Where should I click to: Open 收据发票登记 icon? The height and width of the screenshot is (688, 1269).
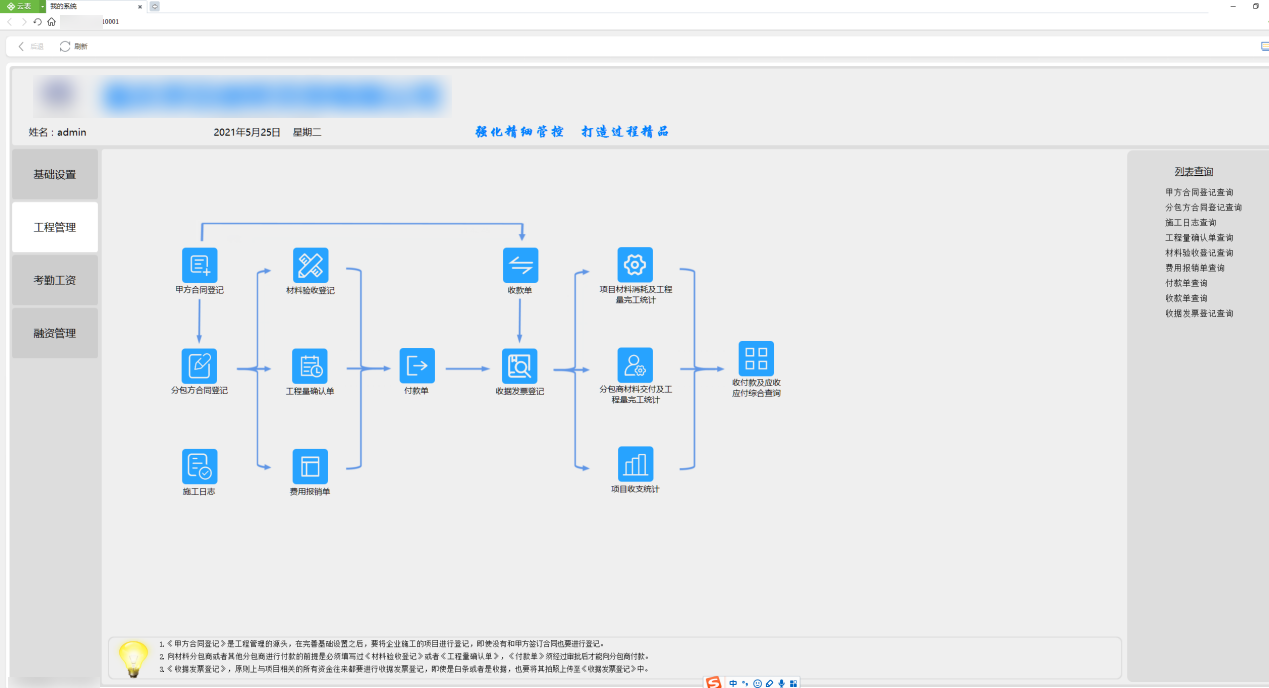[x=520, y=365]
